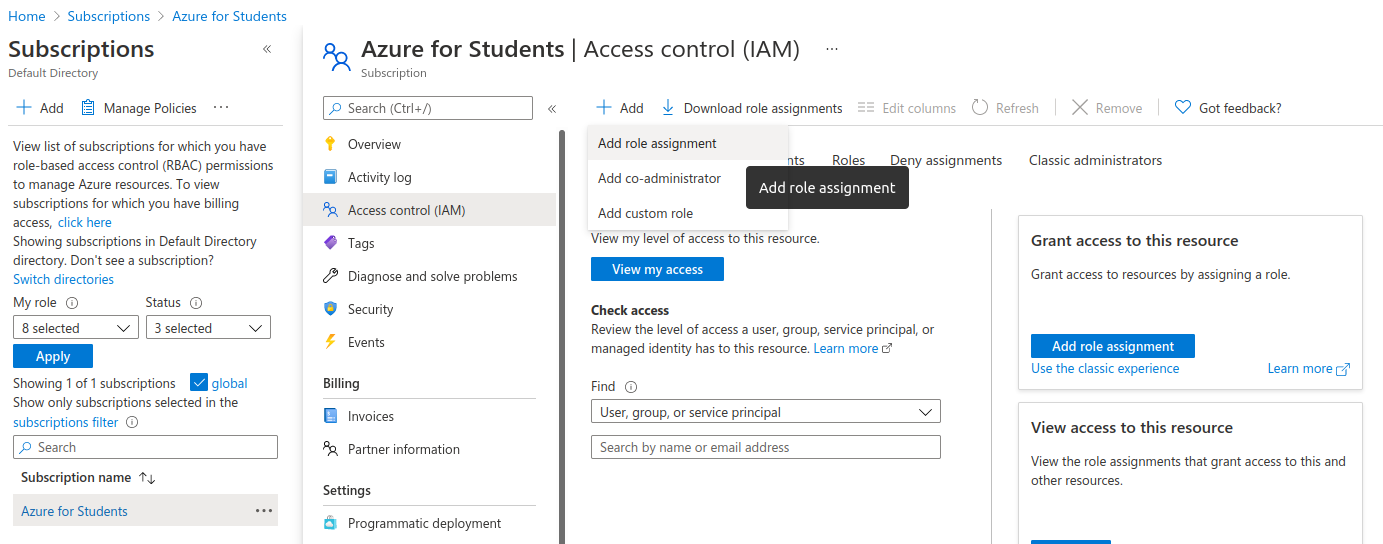The width and height of the screenshot is (1383, 544).
Task: Click the Switch directories link
Action: pyautogui.click(x=63, y=279)
